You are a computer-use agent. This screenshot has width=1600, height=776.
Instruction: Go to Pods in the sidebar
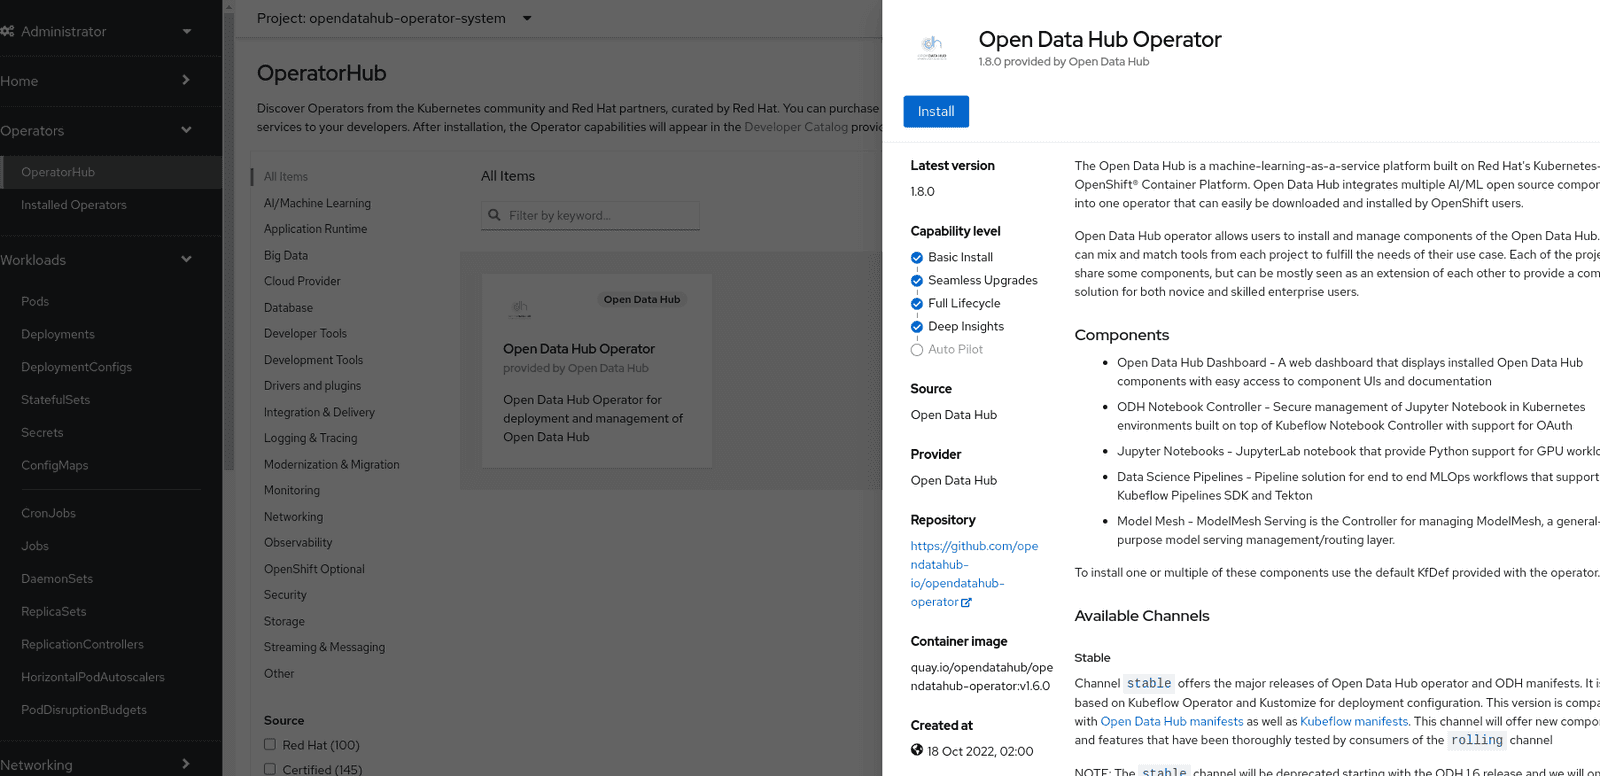(x=35, y=301)
